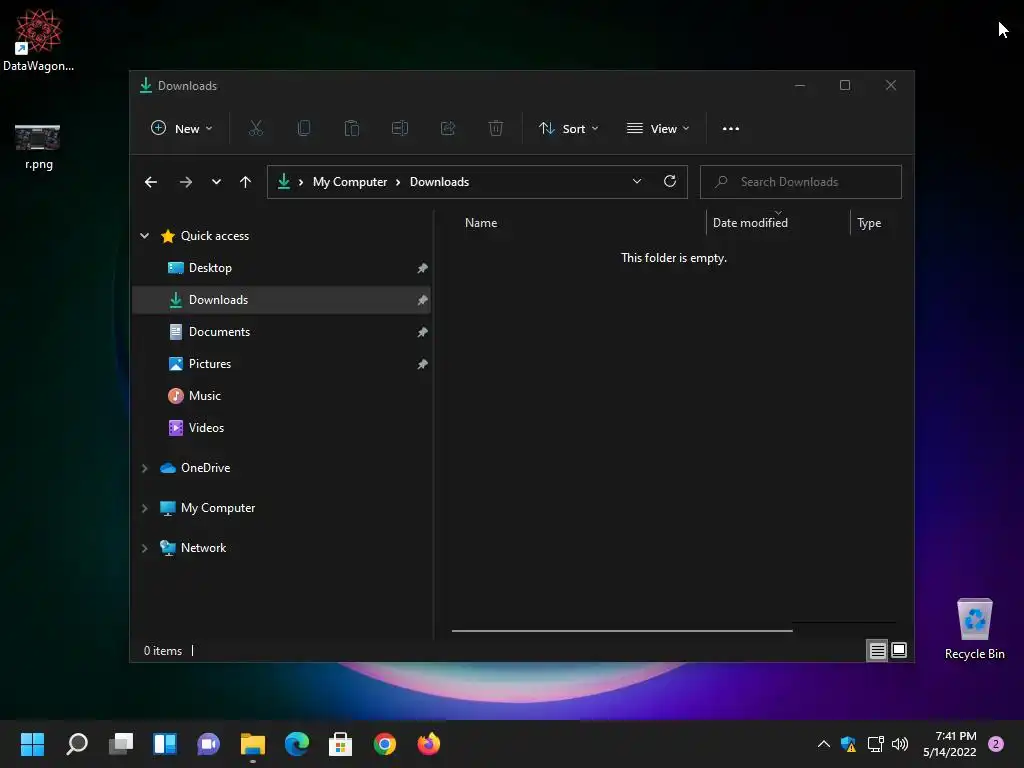Click the 0 items status text
This screenshot has height=768, width=1024.
pos(163,651)
